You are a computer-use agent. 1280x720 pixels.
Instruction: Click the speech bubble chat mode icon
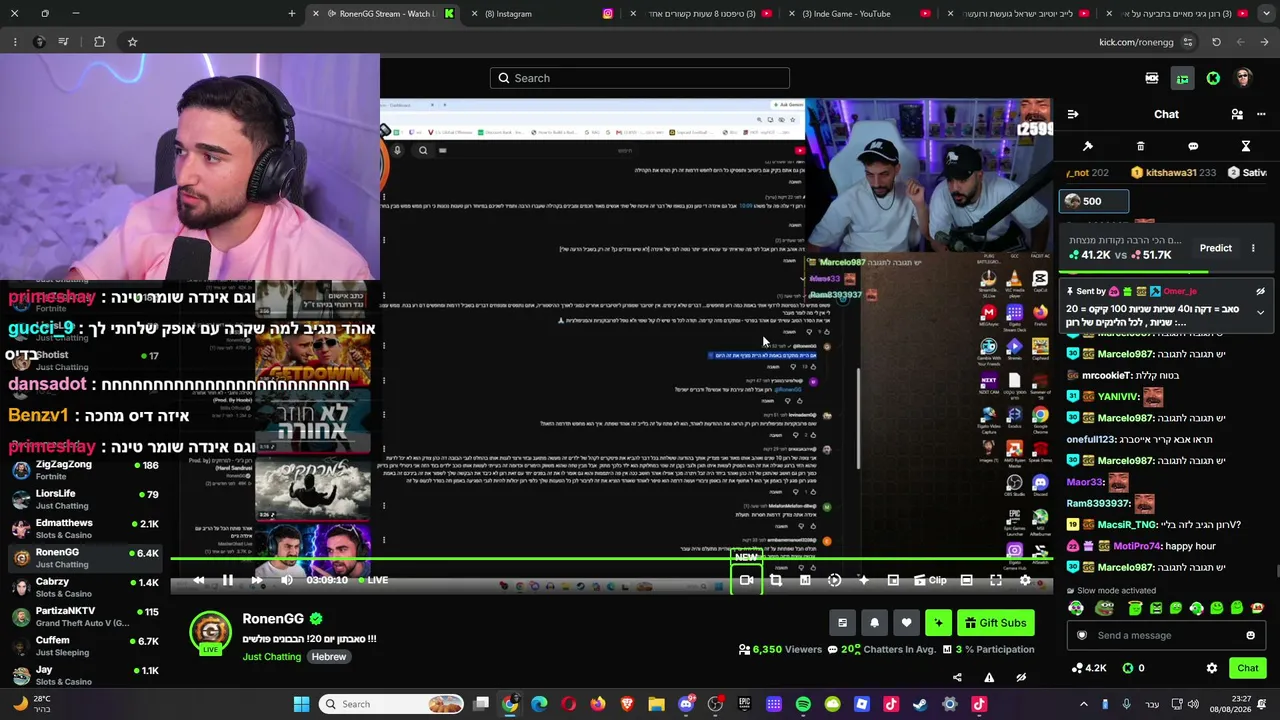coord(1193,146)
